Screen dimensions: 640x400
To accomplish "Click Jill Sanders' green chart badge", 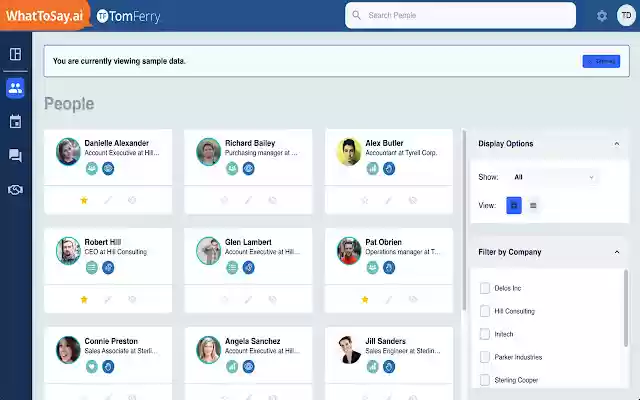I will (x=373, y=367).
